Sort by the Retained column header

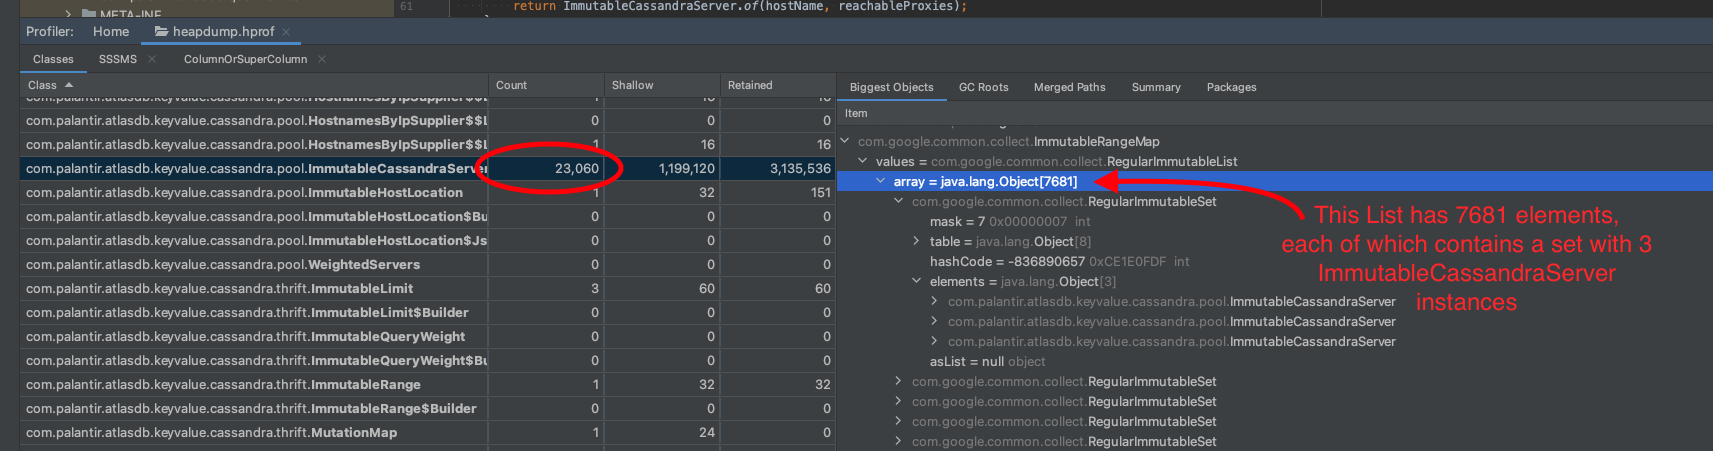click(778, 85)
